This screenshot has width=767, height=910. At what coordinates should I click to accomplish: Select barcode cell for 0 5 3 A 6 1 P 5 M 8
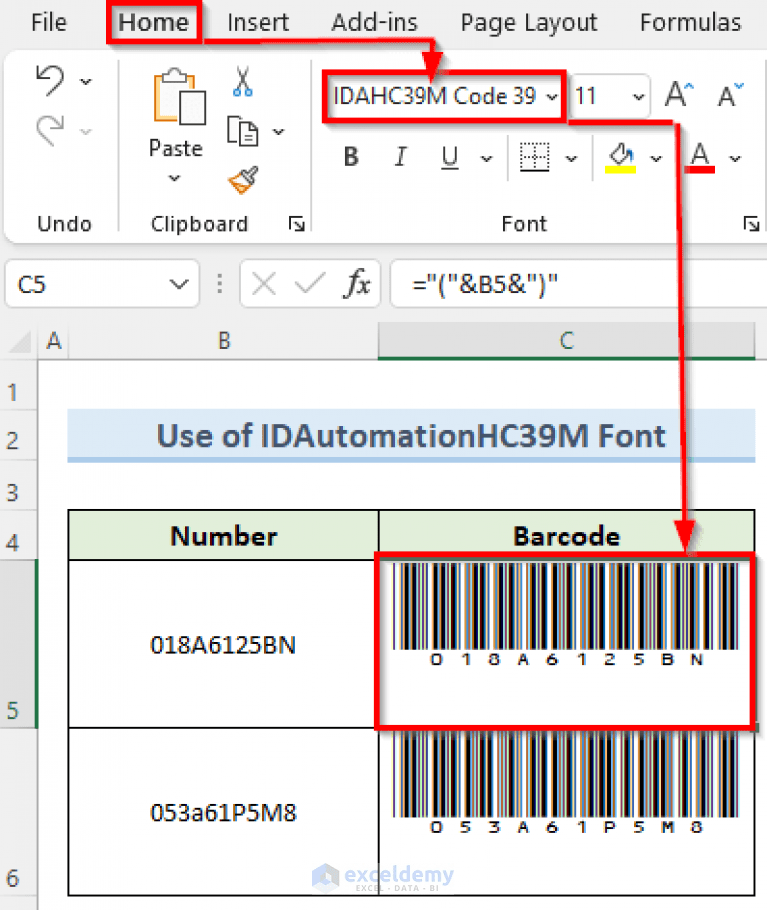coord(566,811)
